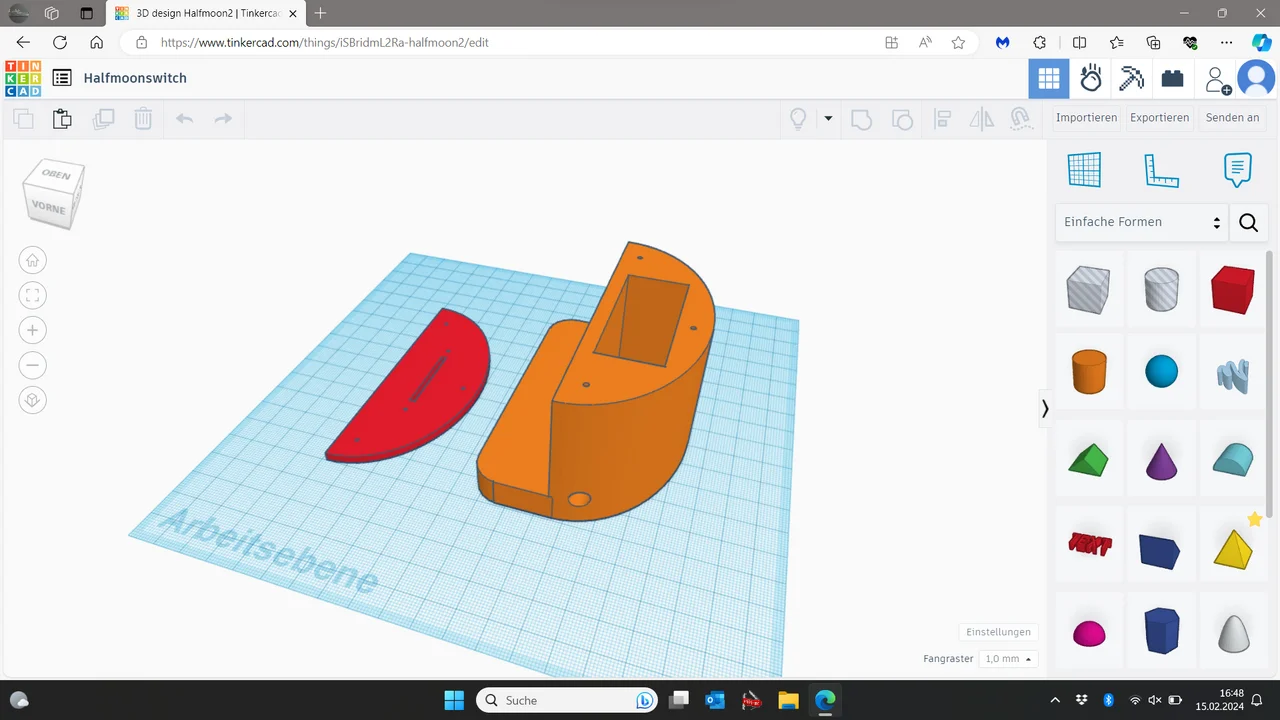Open the Bricks mode pickaxe icon
Image resolution: width=1280 pixels, height=720 pixels.
pyautogui.click(x=1131, y=78)
